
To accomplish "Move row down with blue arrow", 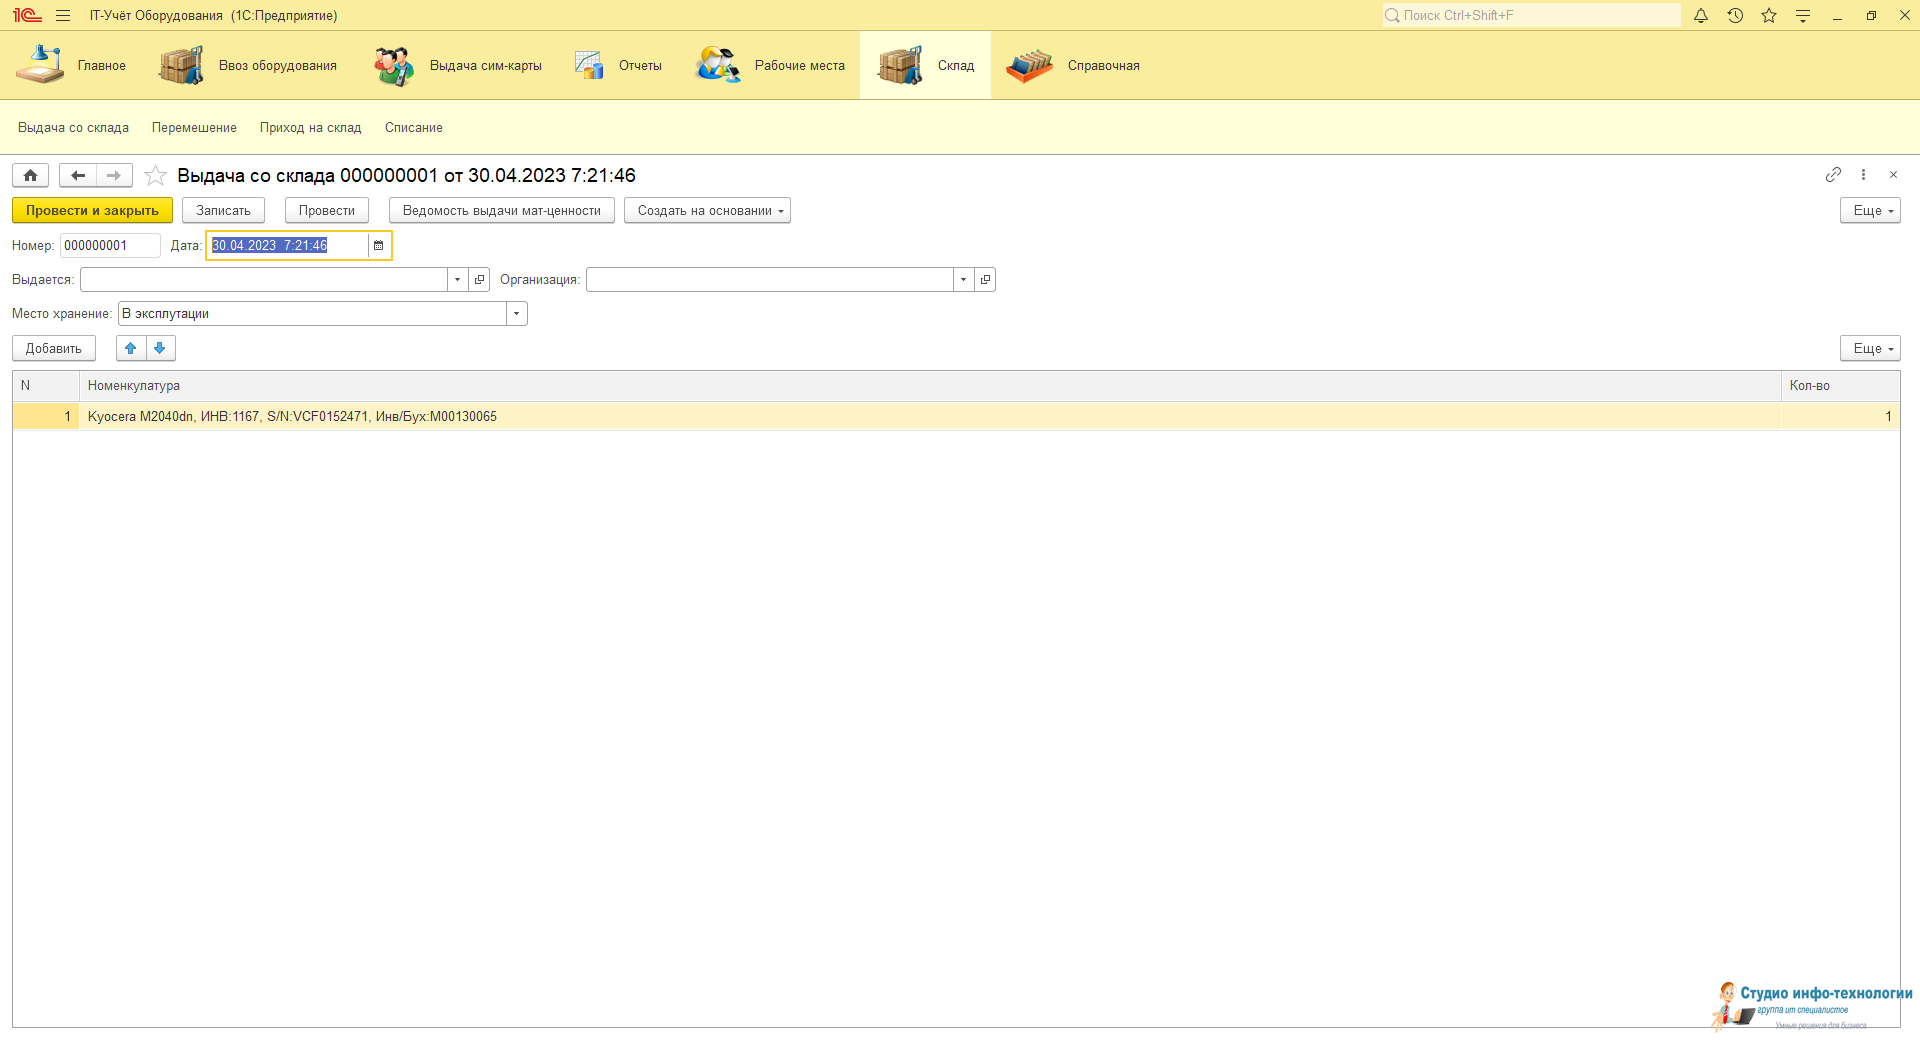I will point(160,348).
